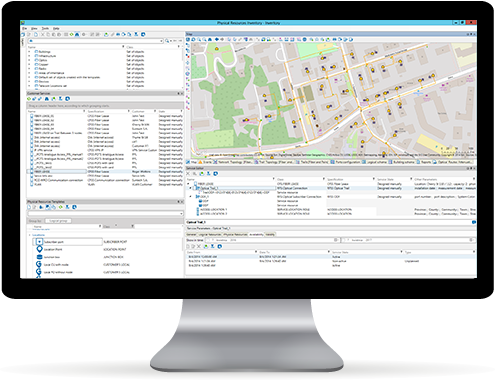The height and width of the screenshot is (380, 495).
Task: Open the template filter dropdown arrow
Action: click(x=181, y=213)
